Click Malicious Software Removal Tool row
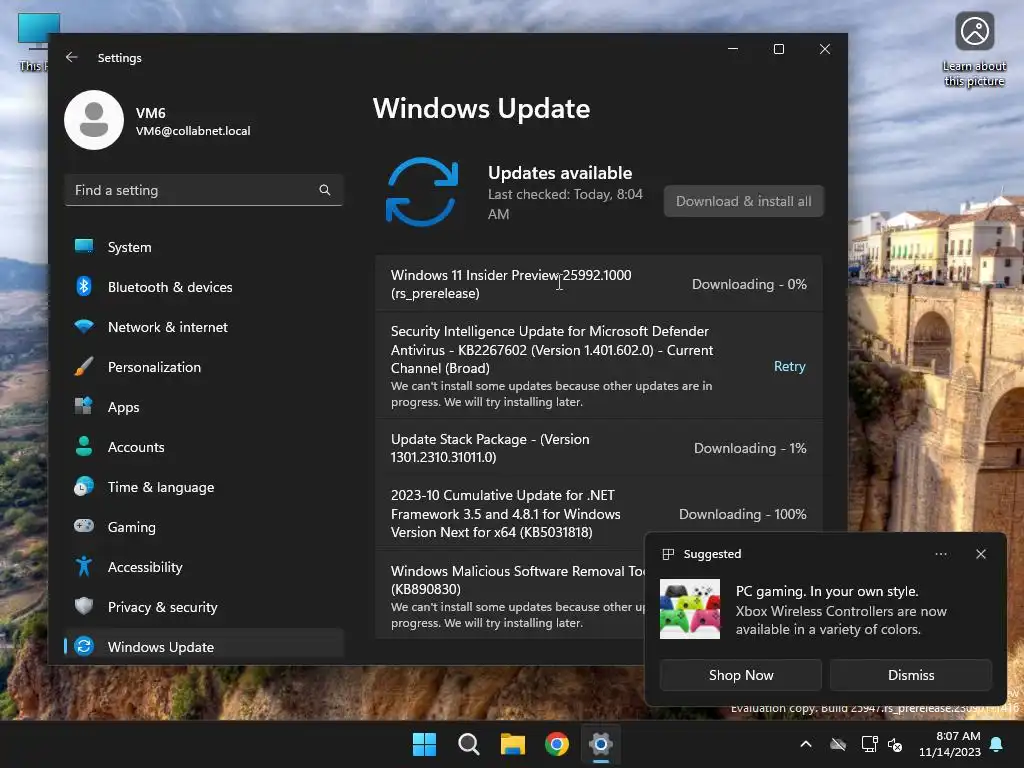 coord(510,596)
